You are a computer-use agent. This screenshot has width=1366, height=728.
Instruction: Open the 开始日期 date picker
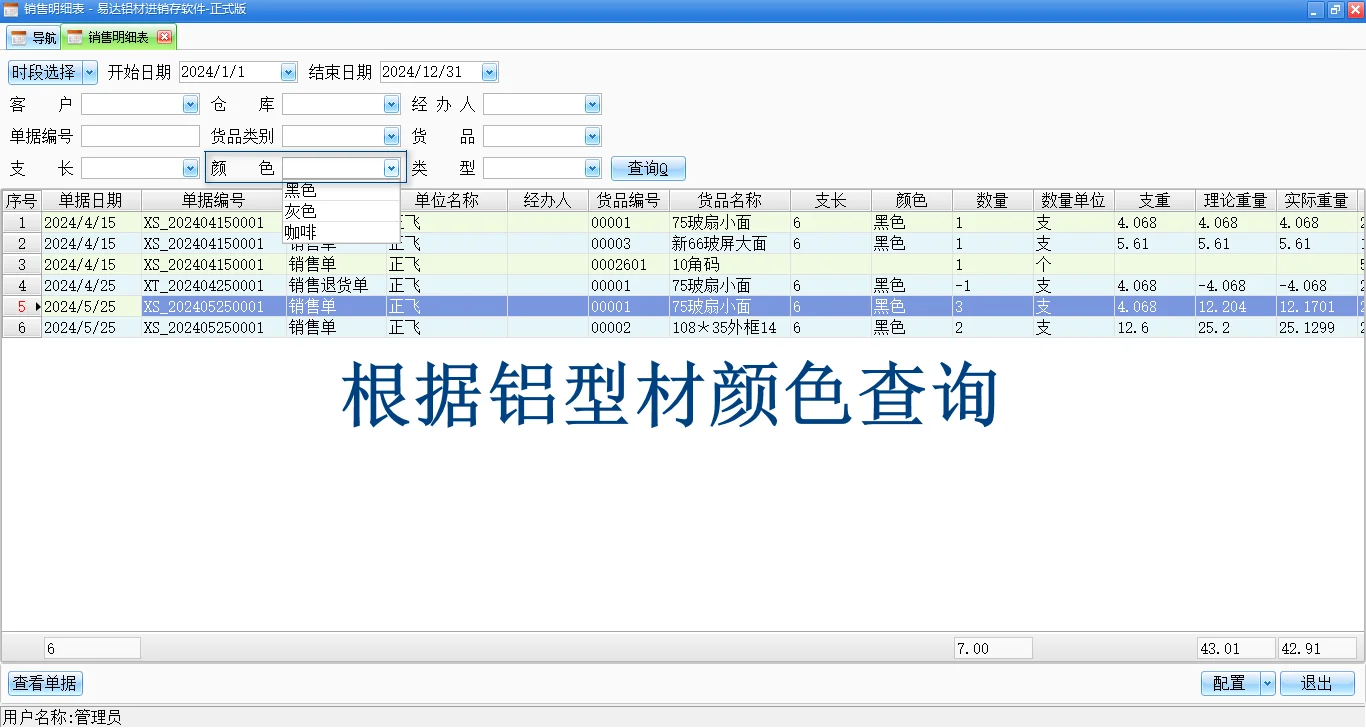click(288, 71)
